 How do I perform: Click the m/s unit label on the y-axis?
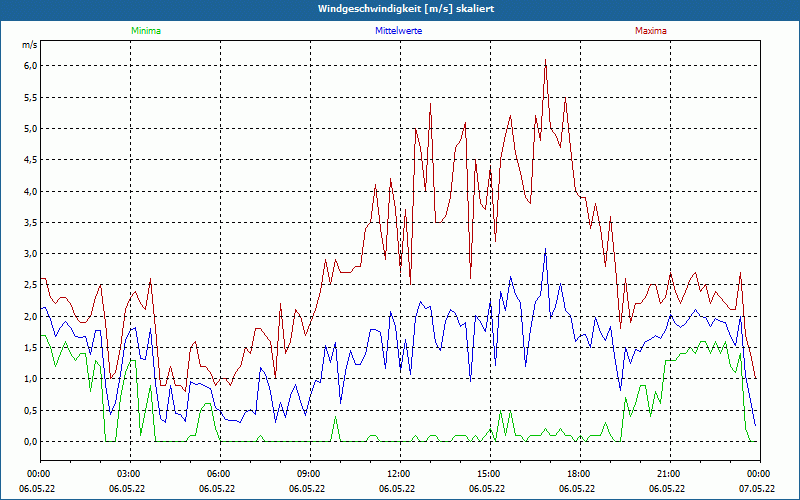(x=30, y=45)
